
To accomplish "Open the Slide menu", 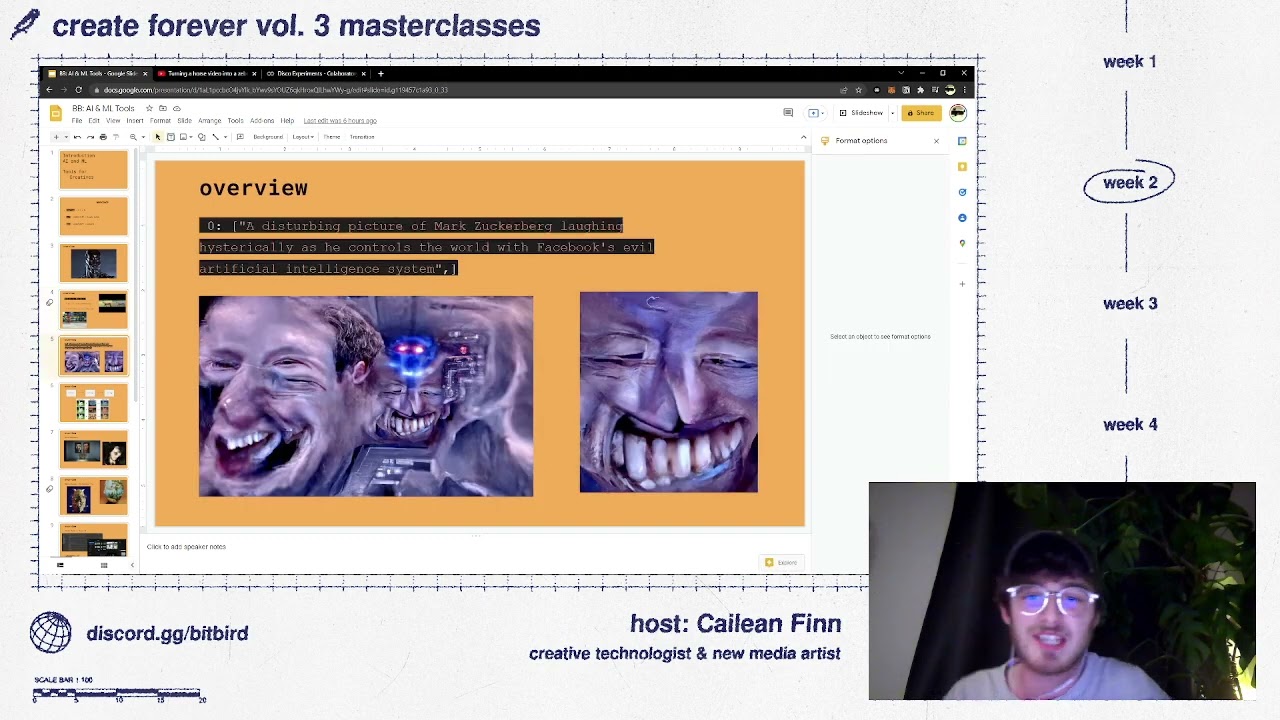I will pos(185,121).
